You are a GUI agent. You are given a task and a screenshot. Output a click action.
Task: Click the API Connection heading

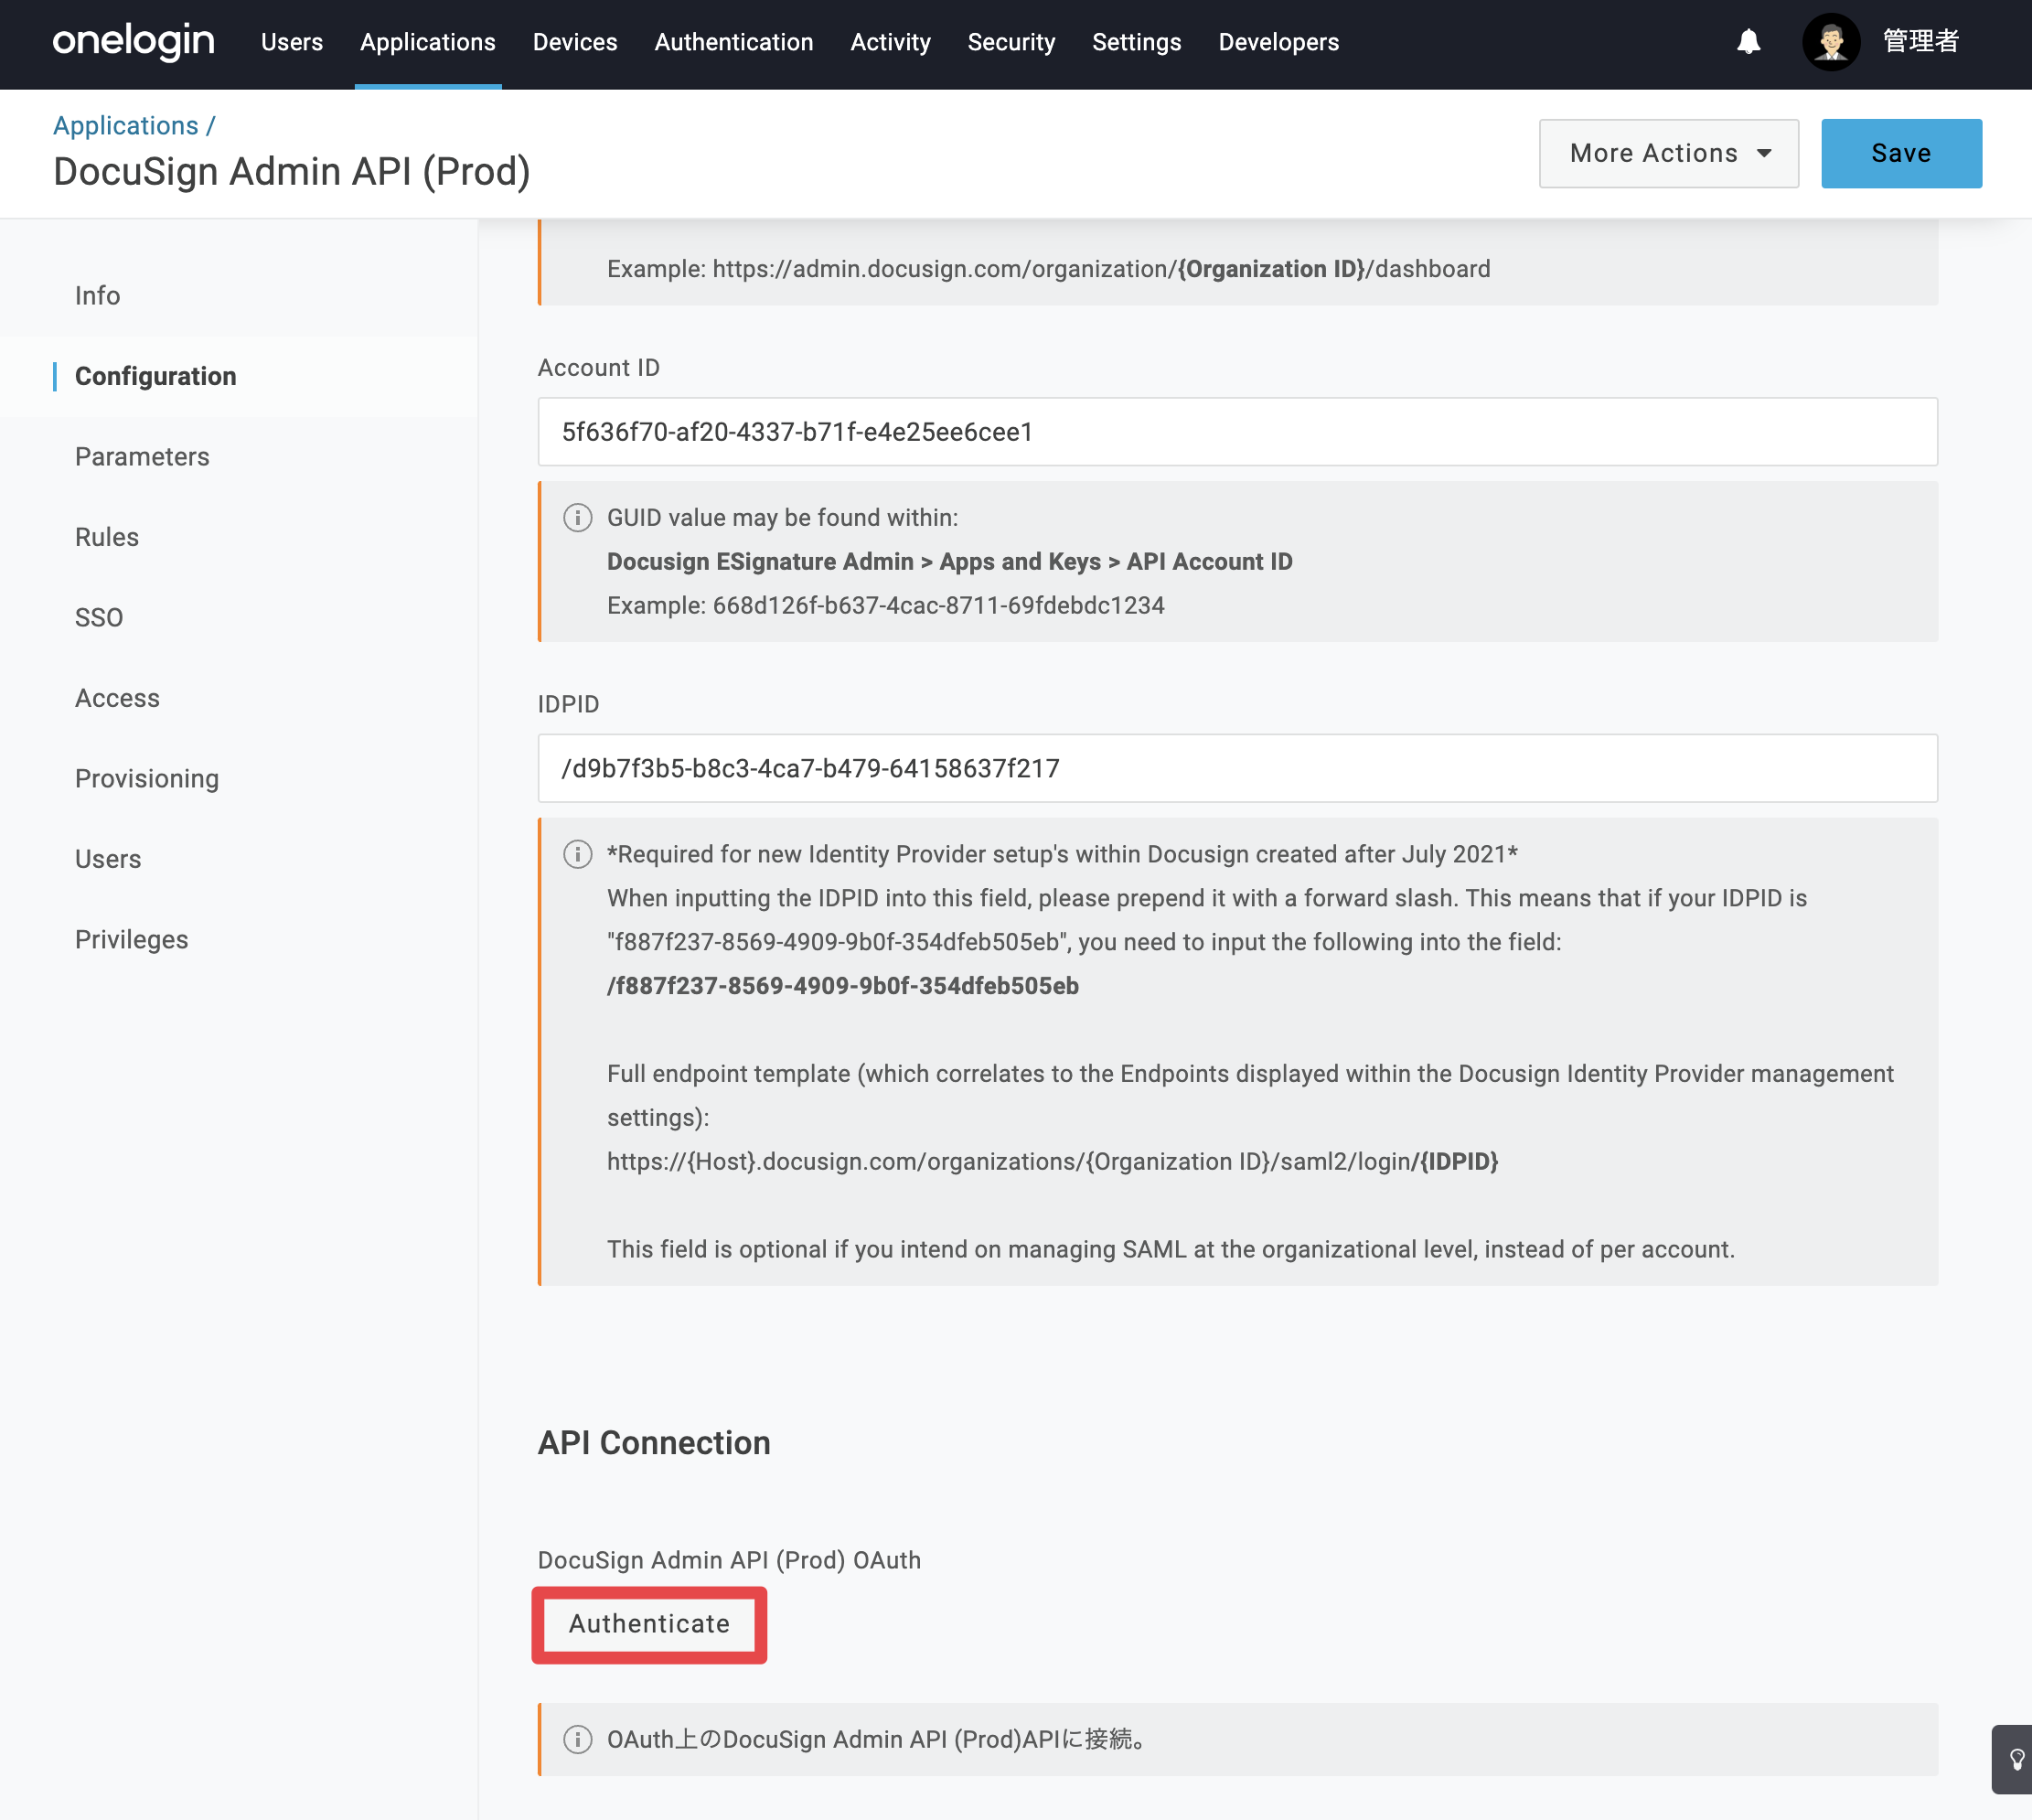point(654,1443)
